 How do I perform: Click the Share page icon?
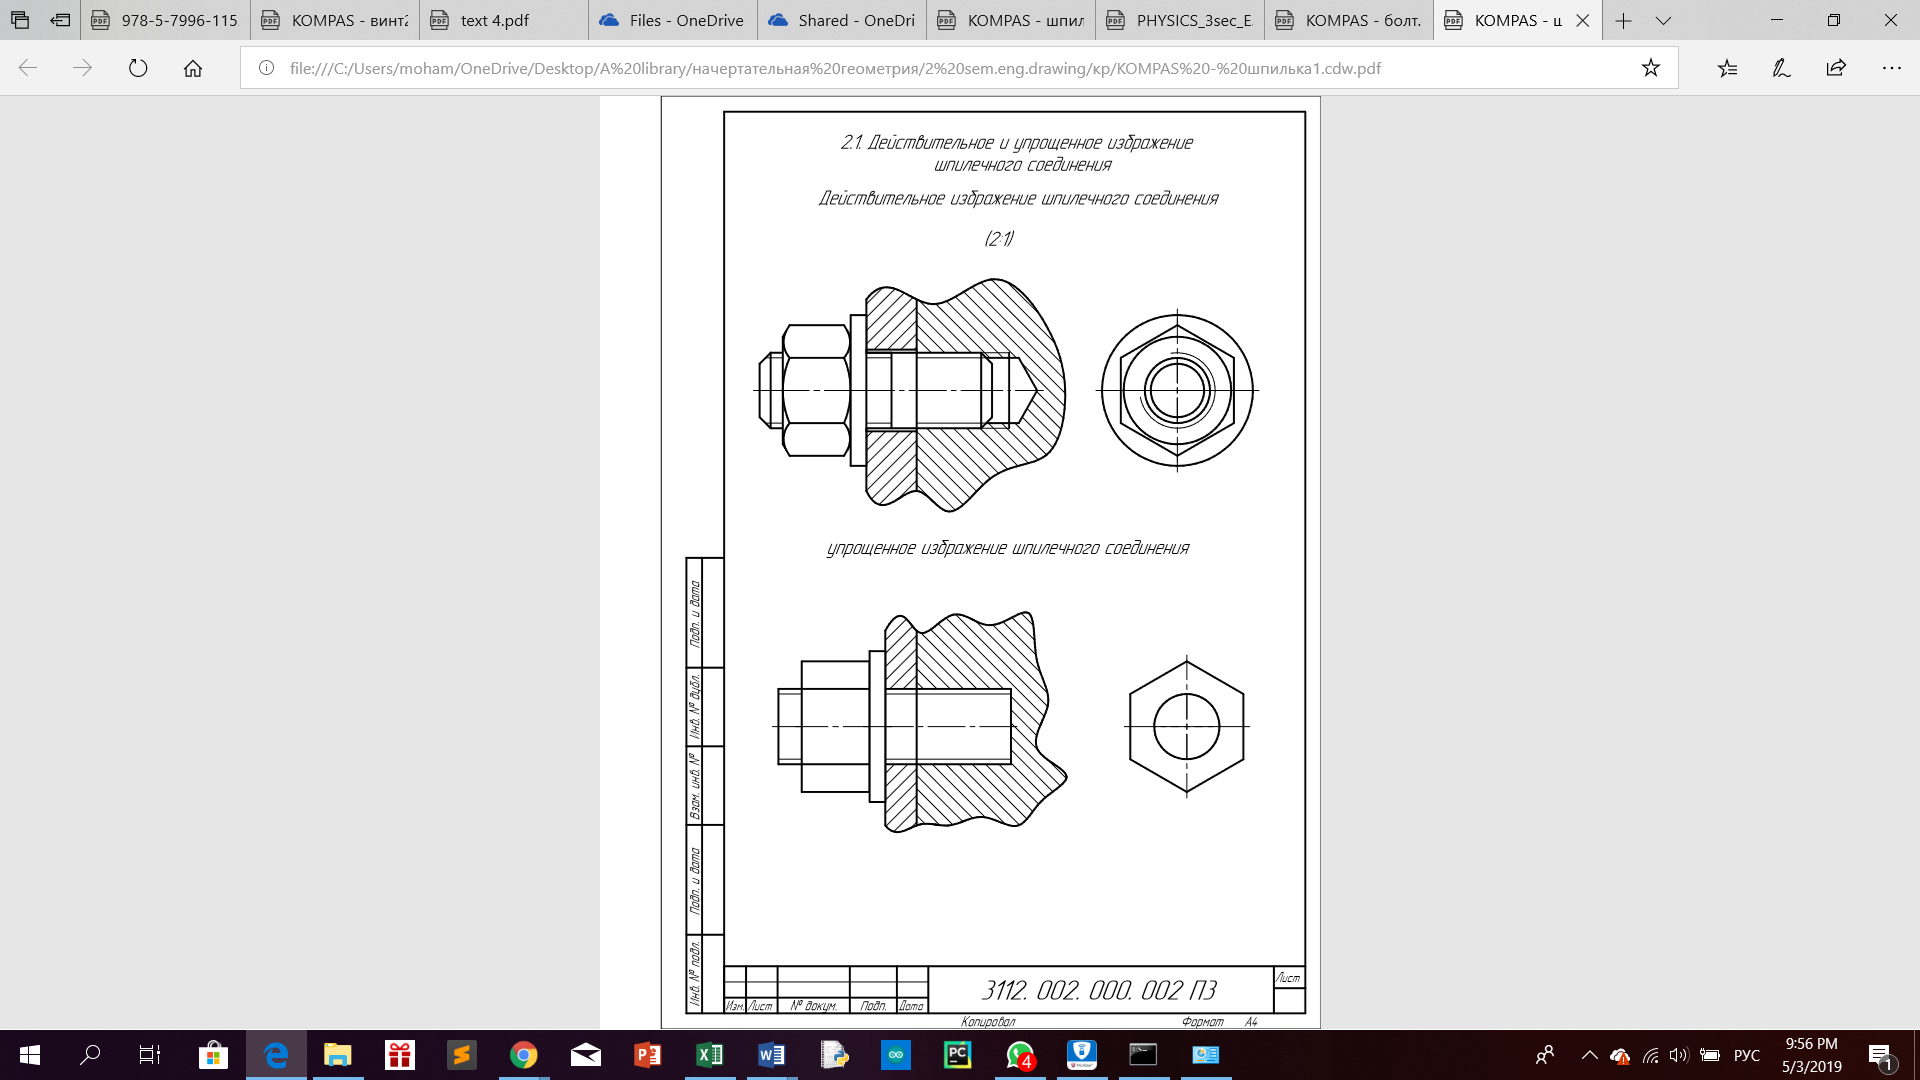[x=1836, y=68]
